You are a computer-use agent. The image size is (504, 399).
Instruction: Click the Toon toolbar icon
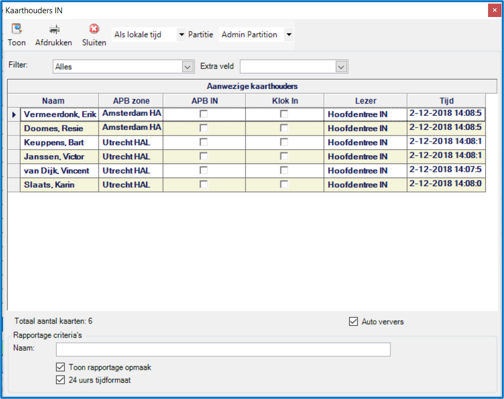[x=16, y=29]
